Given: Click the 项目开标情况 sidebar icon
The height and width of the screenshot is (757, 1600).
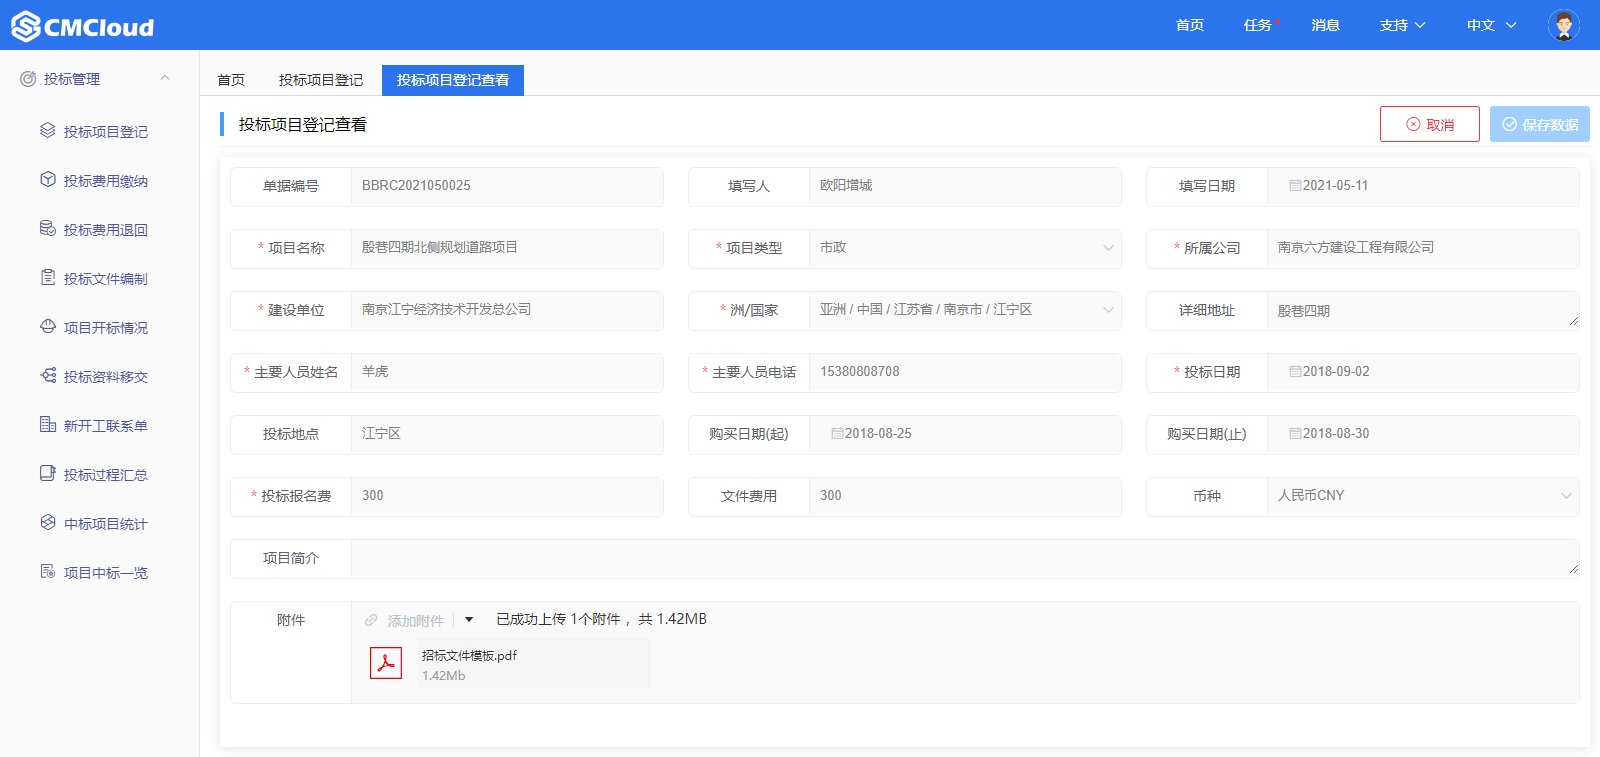Looking at the screenshot, I should click(47, 327).
